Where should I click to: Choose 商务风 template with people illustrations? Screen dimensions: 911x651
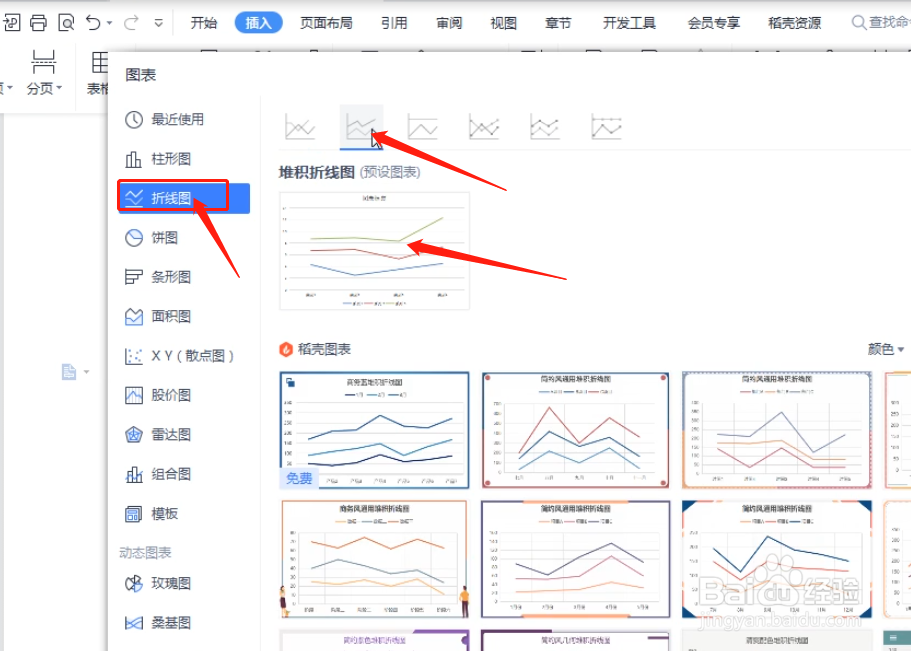click(x=374, y=559)
